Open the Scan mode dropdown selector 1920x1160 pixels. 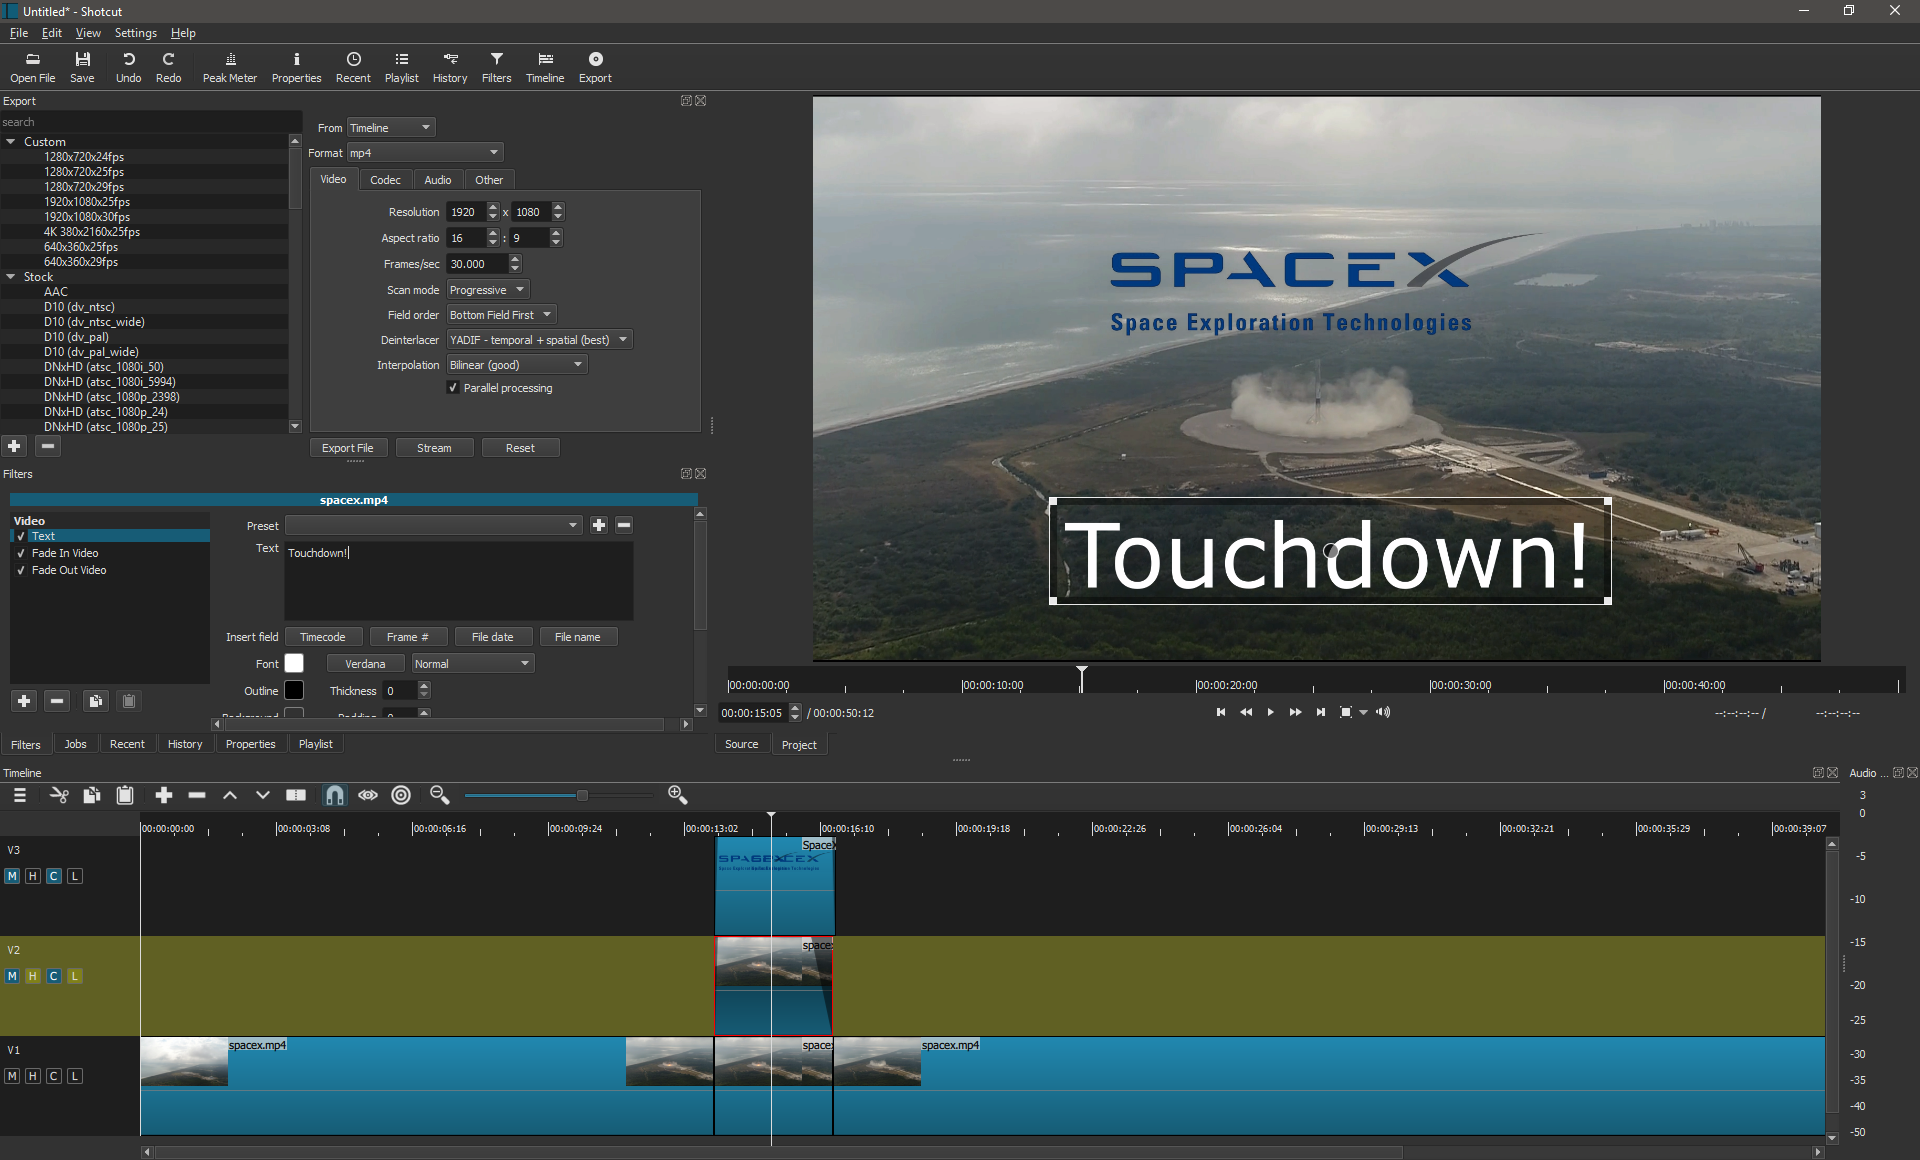(x=488, y=289)
